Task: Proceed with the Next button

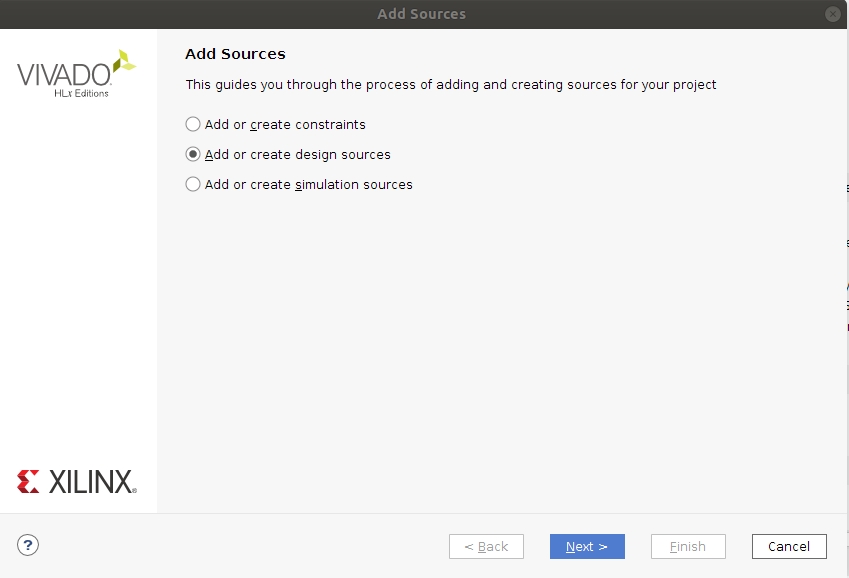Action: (x=587, y=546)
